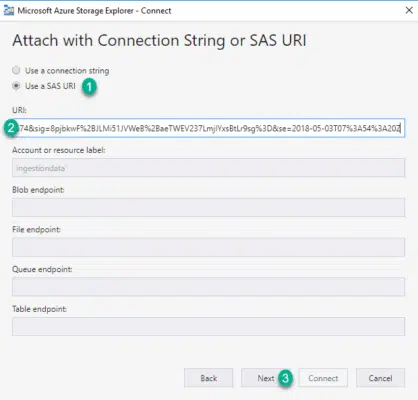418x400 pixels.
Task: Click the Connect button
Action: [323, 378]
